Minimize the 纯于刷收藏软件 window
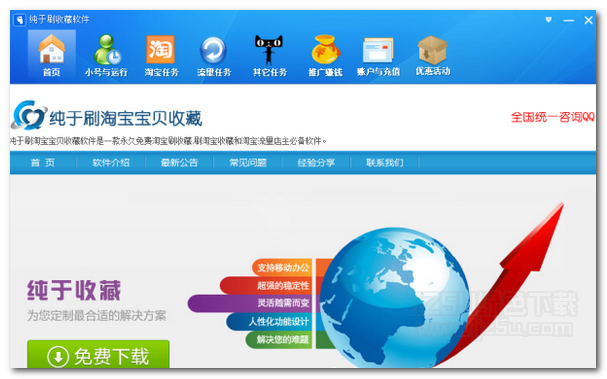The image size is (607, 379). click(x=568, y=20)
